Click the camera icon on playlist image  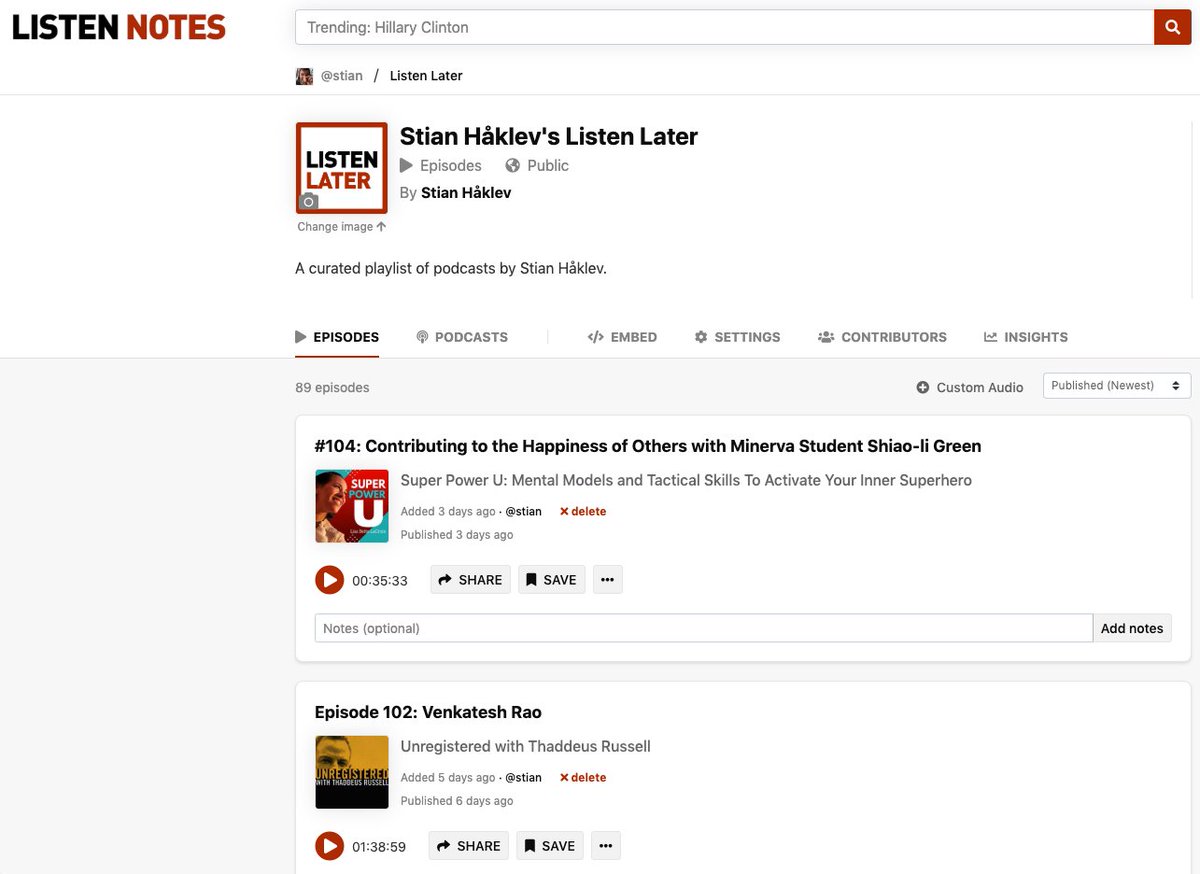[x=309, y=202]
